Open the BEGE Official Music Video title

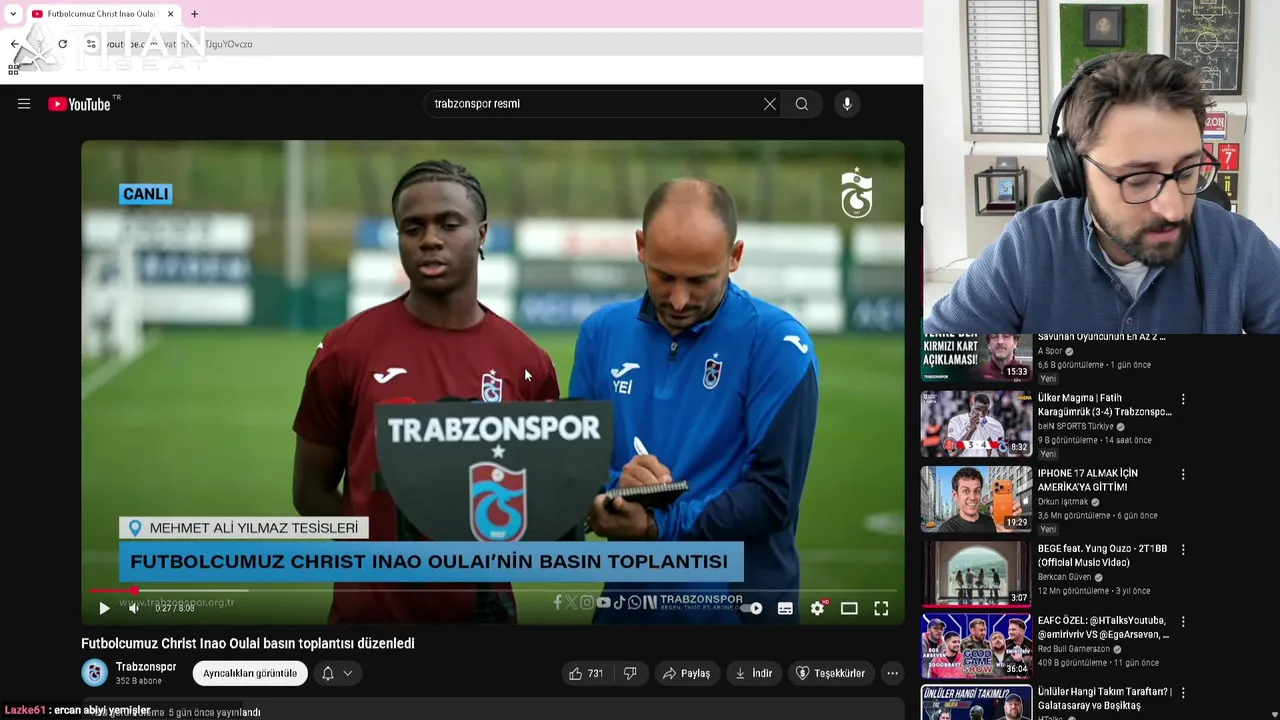[1102, 556]
